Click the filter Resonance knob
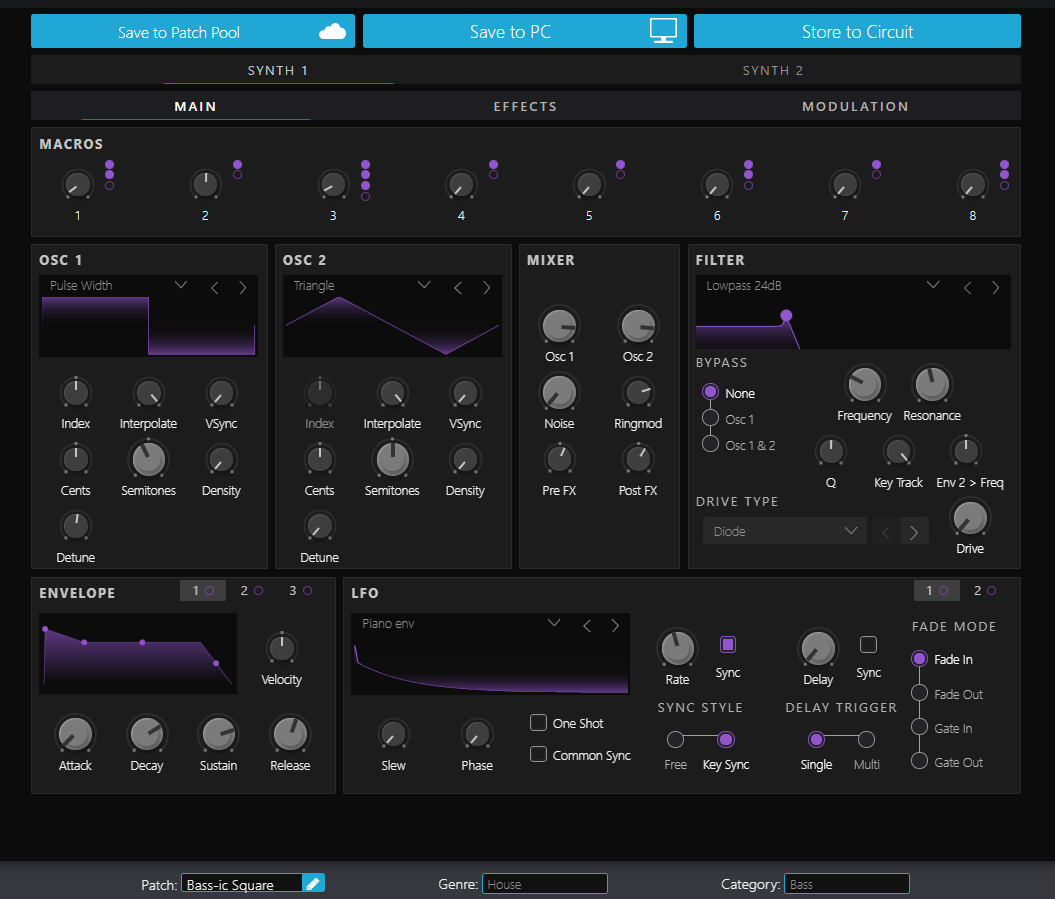1055x899 pixels. coord(932,385)
